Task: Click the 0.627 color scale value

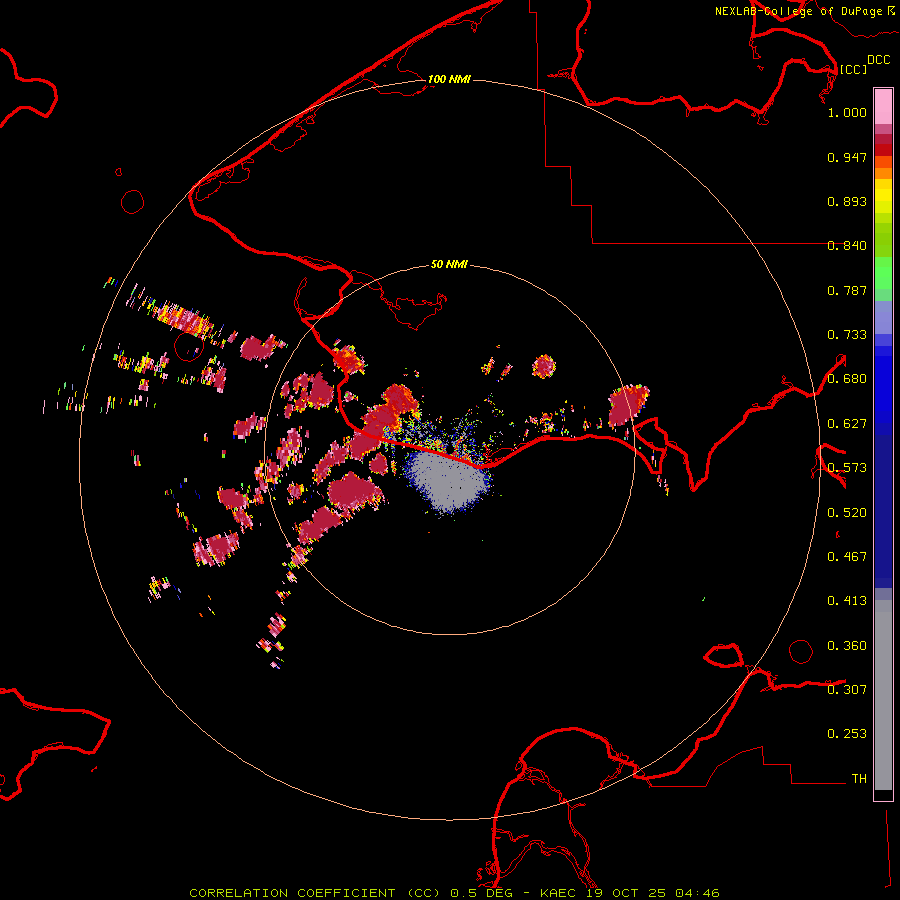Action: coord(847,424)
